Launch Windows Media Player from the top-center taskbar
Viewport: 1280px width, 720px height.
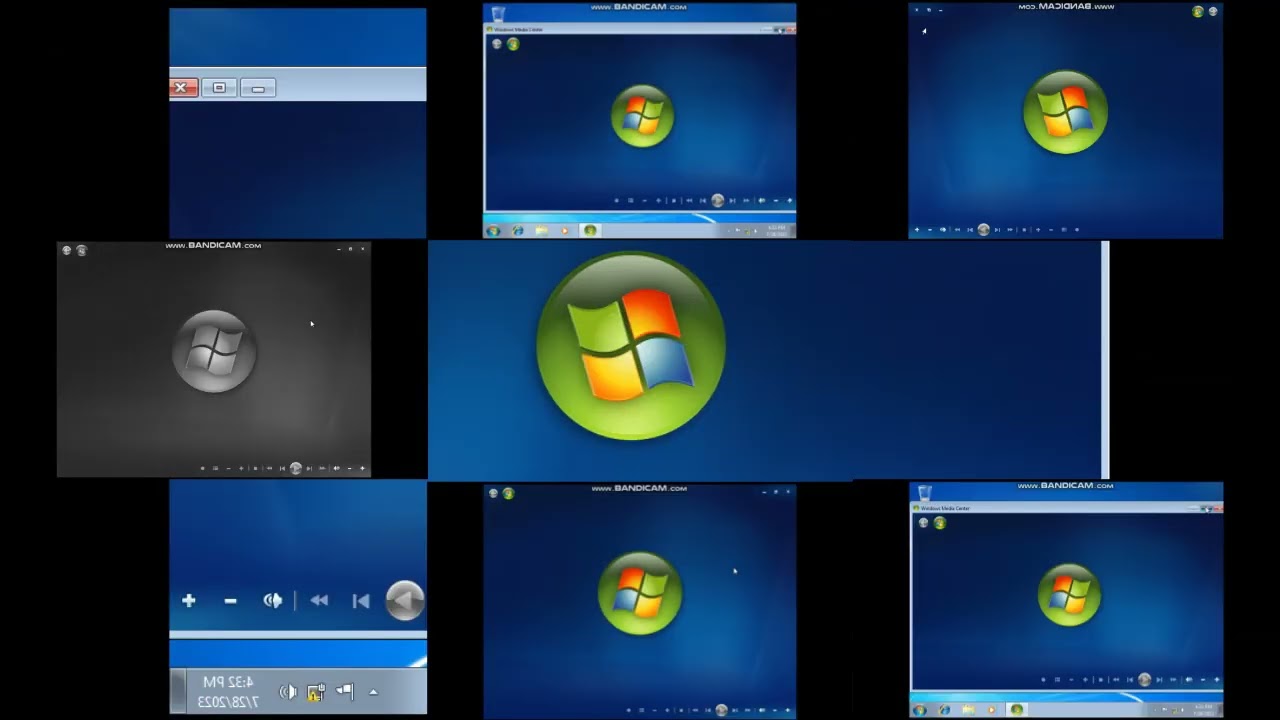565,231
